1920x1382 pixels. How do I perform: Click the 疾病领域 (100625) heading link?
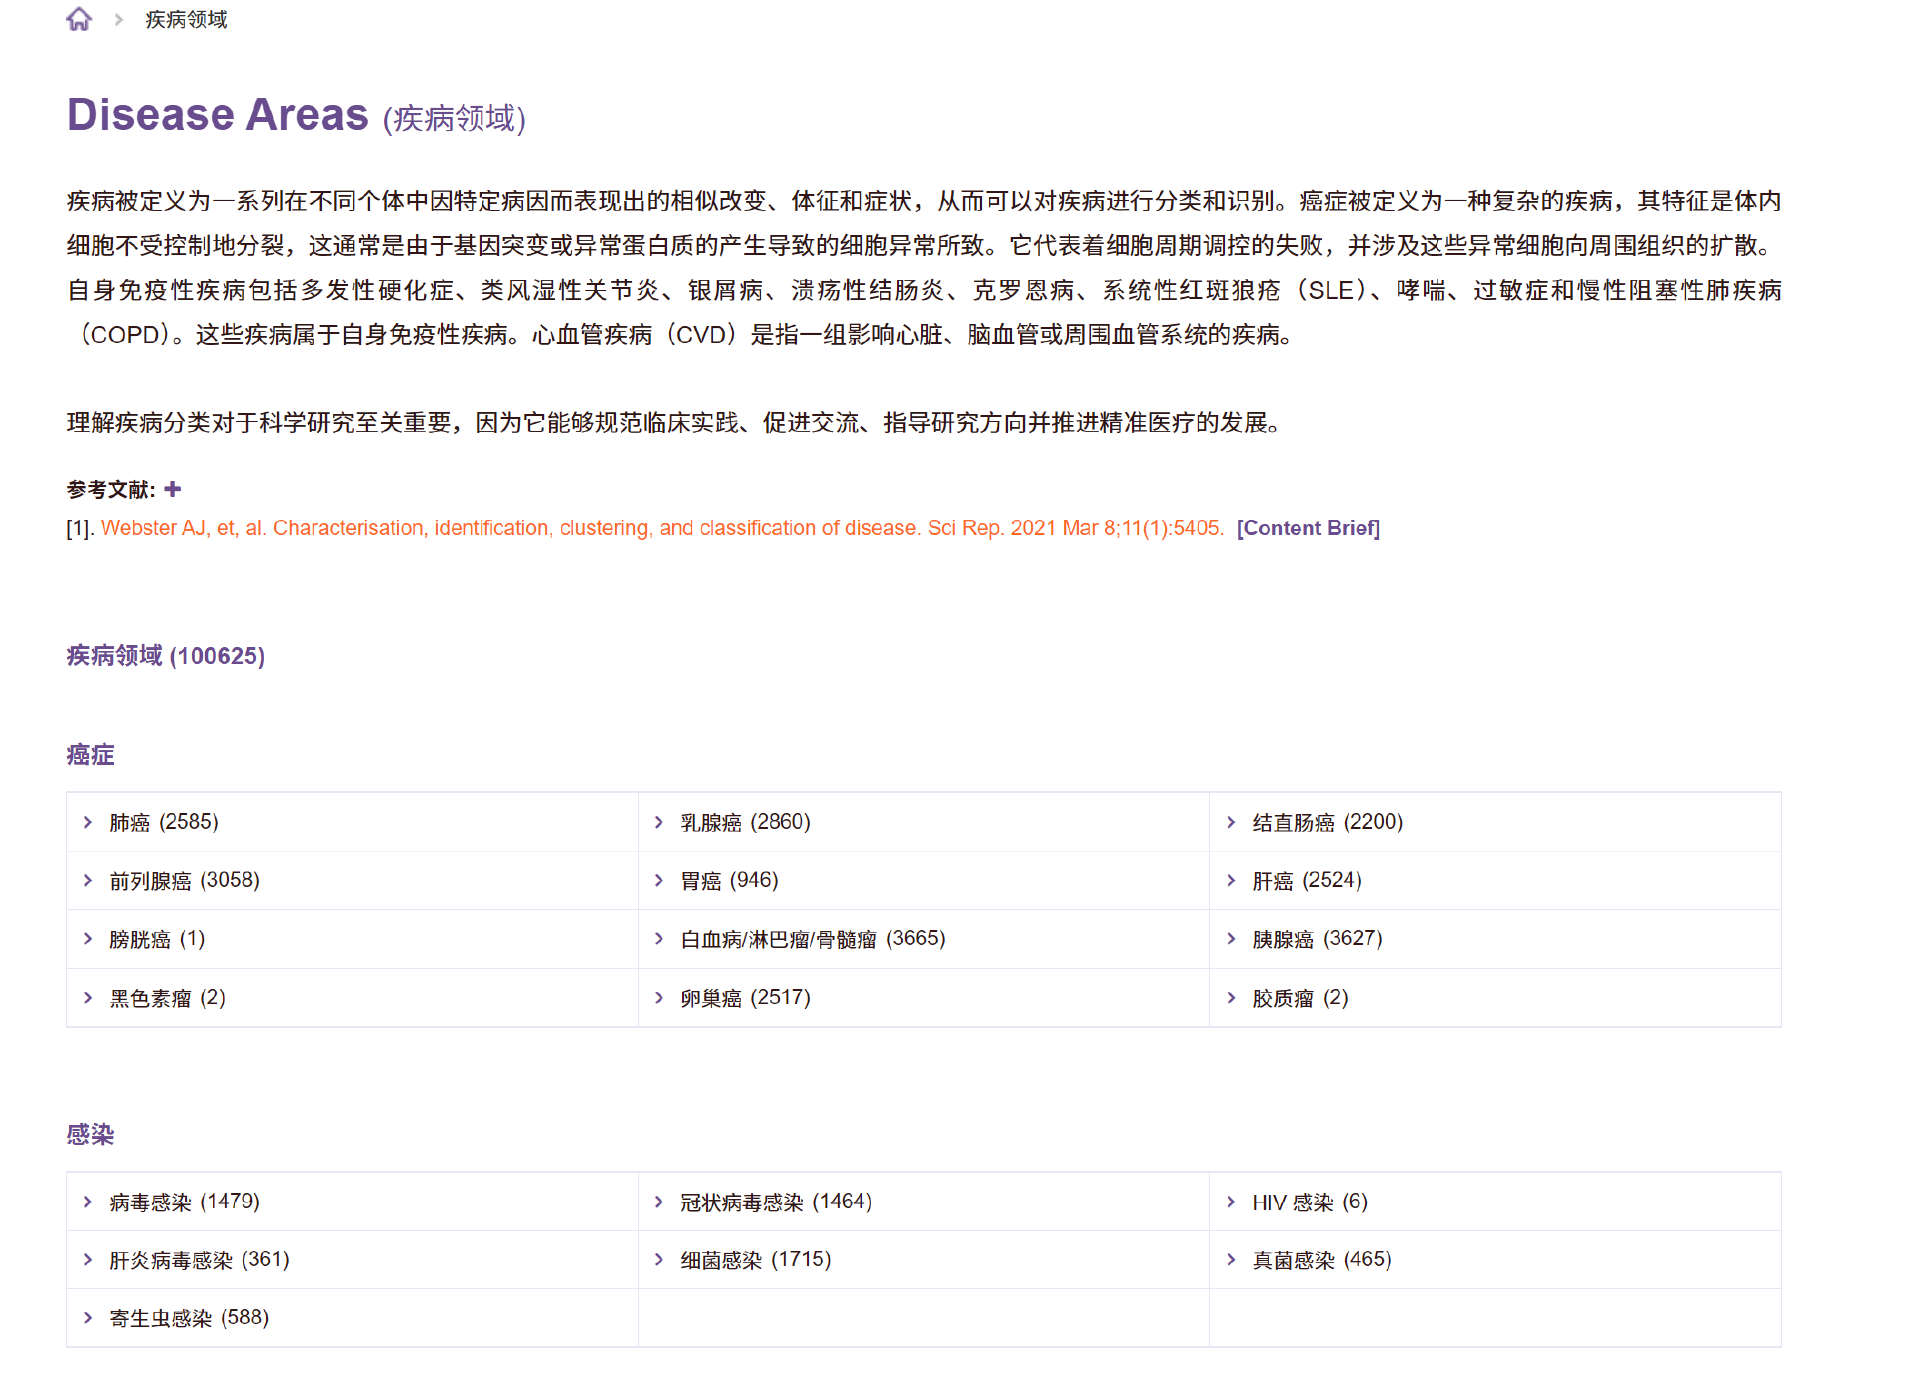point(164,657)
